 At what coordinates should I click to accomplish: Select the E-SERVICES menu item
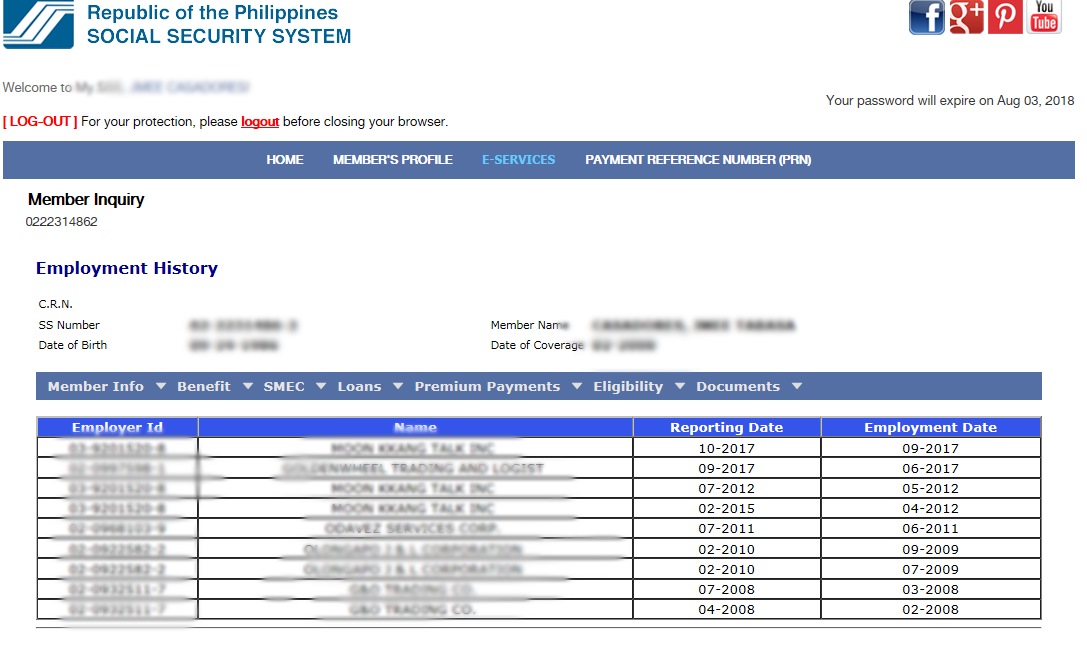click(518, 159)
